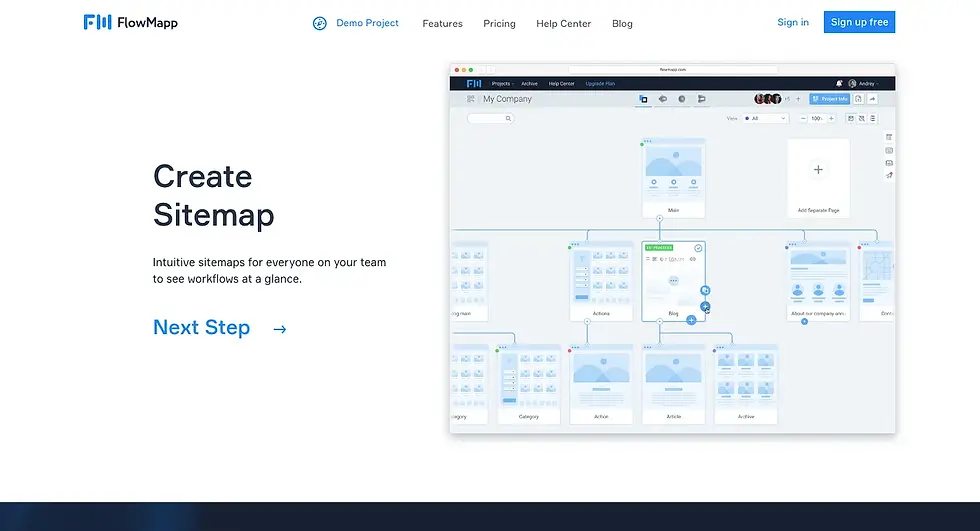Click the 100% zoom value
The height and width of the screenshot is (531, 980).
pos(817,118)
